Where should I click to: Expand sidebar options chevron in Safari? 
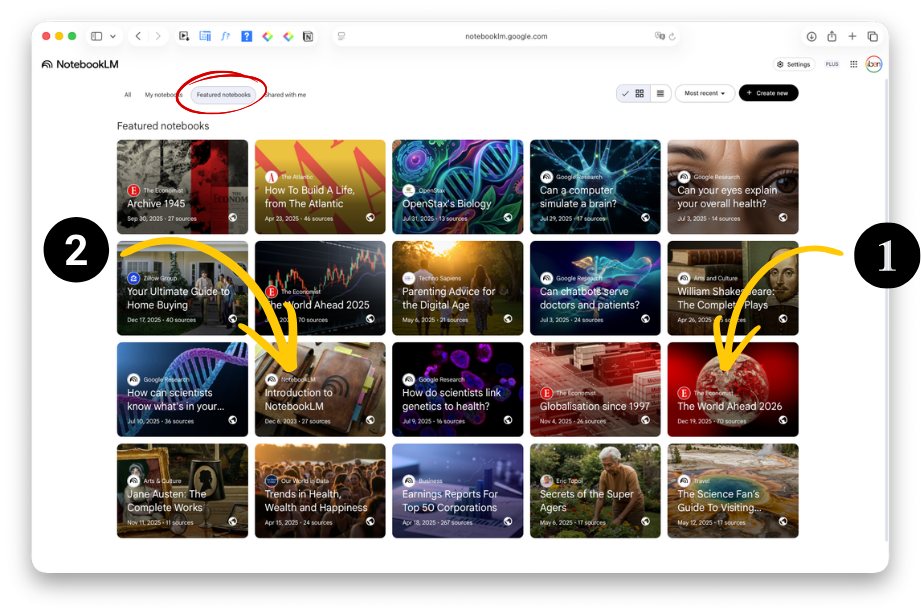pos(113,36)
